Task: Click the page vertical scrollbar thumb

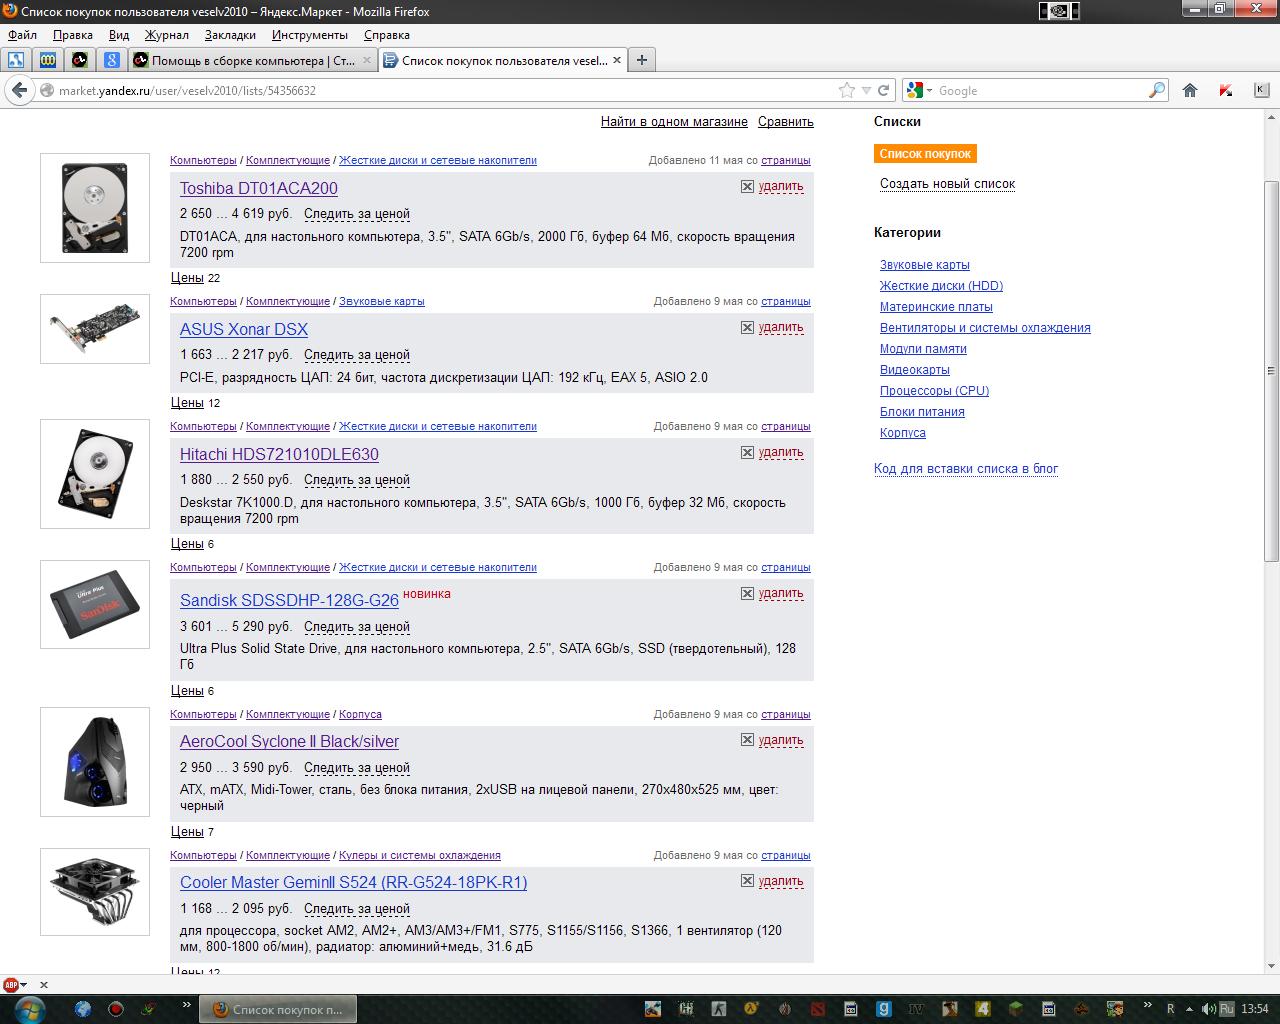Action: [x=1272, y=370]
